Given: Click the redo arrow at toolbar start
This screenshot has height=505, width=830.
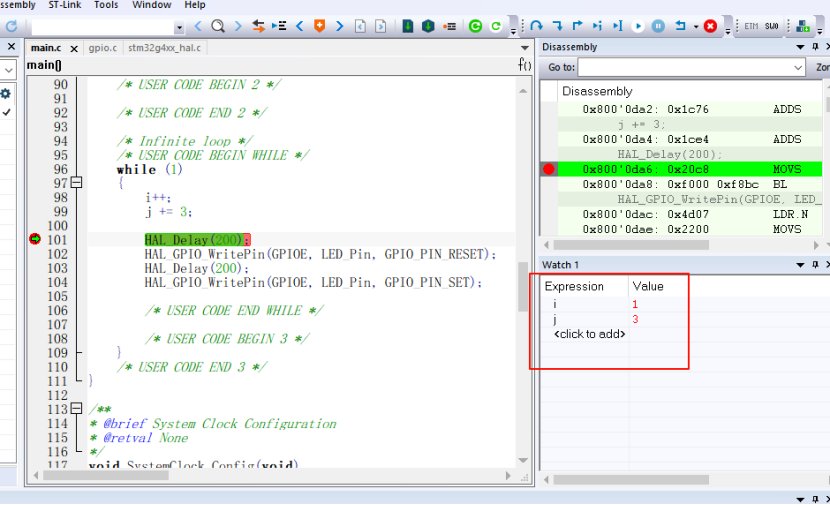Looking at the screenshot, I should [12, 26].
